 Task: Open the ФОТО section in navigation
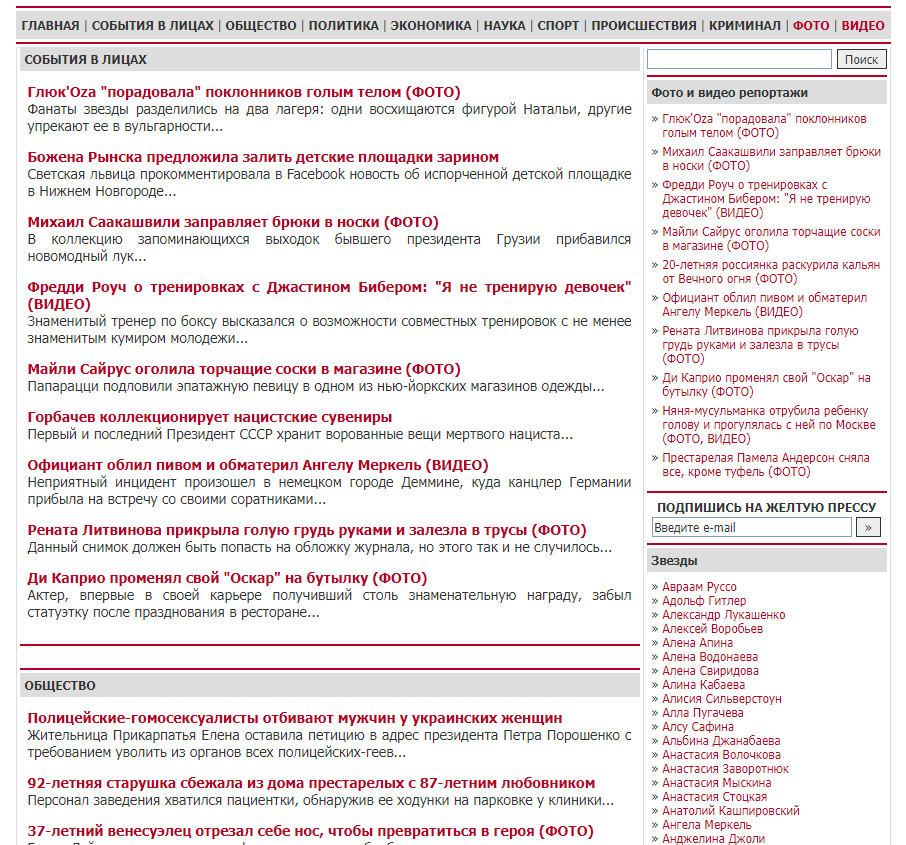pos(811,25)
